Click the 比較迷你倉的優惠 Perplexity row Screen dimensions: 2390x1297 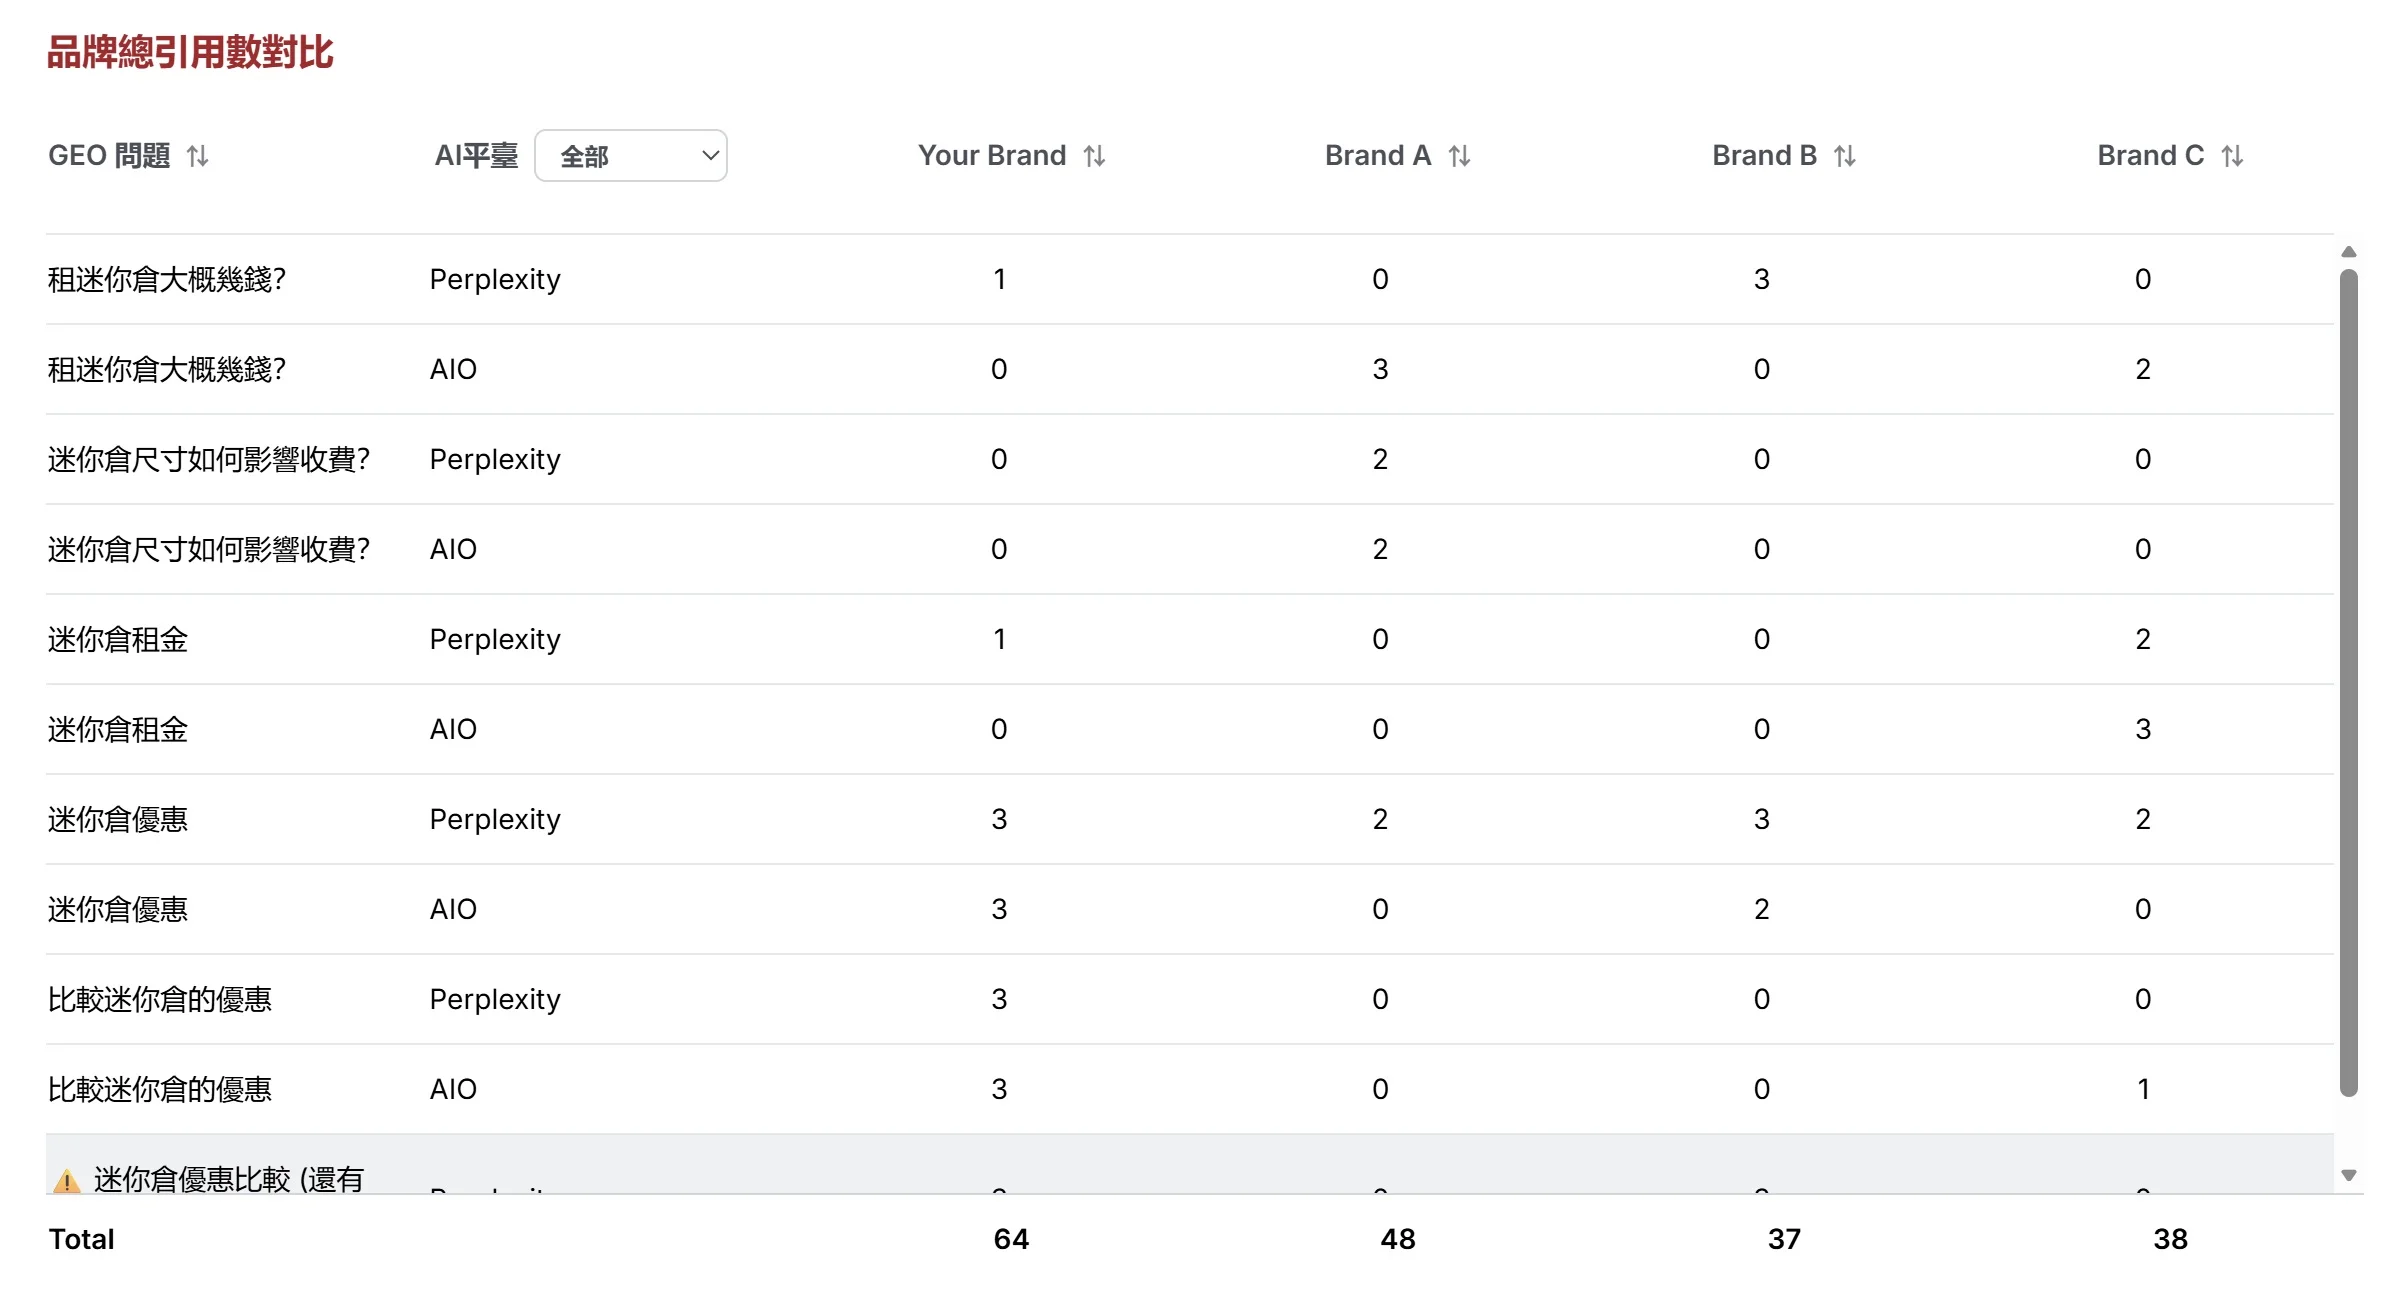[160, 1000]
